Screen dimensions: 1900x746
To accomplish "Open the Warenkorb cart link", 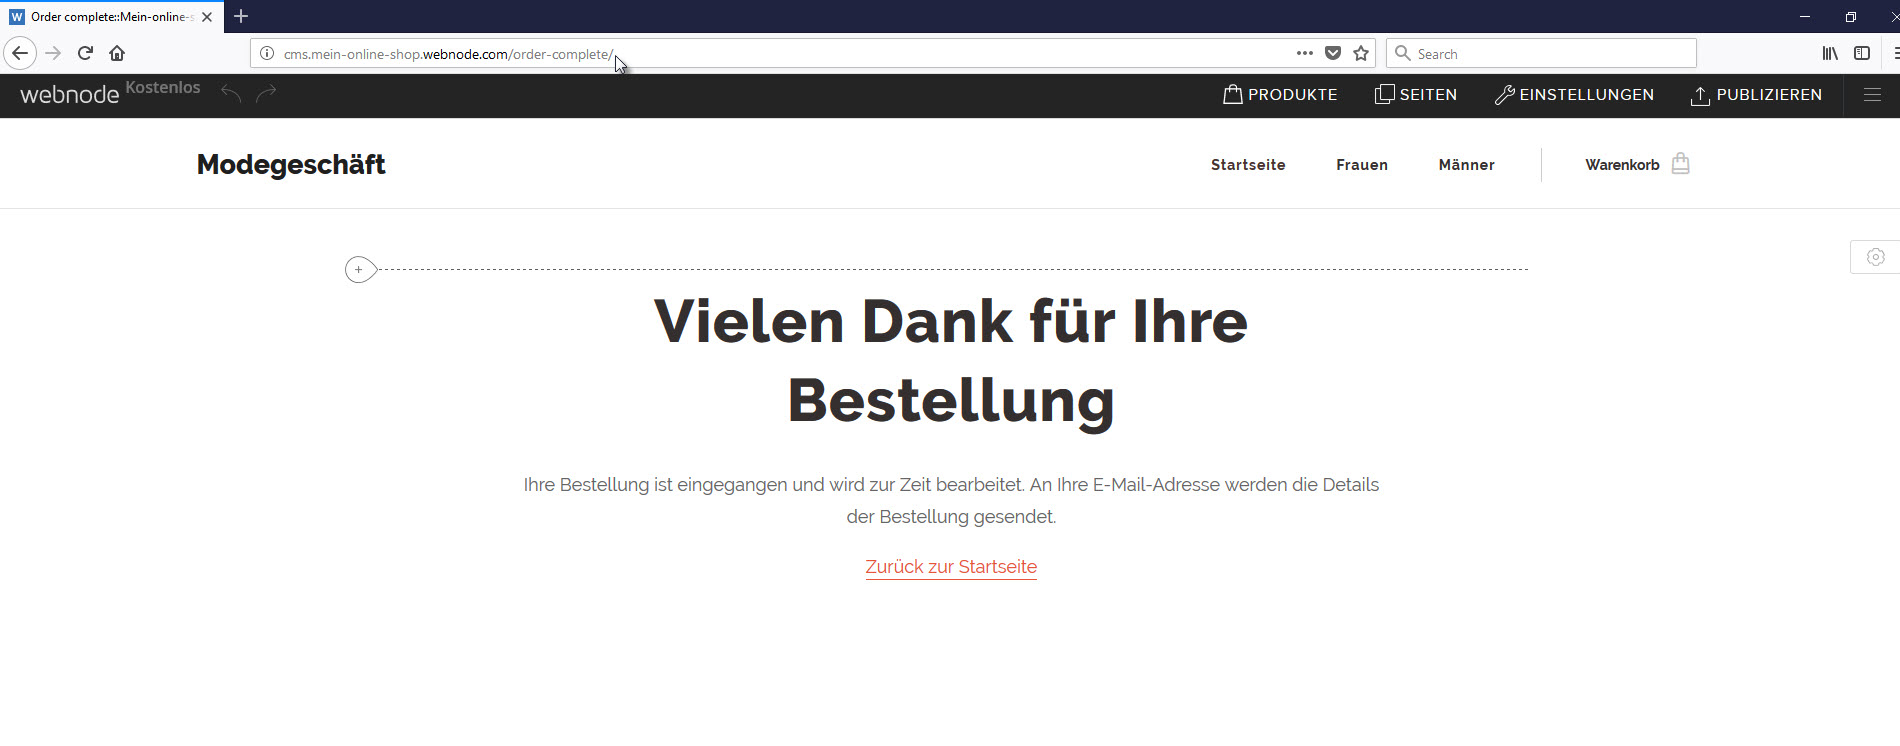I will pyautogui.click(x=1622, y=165).
